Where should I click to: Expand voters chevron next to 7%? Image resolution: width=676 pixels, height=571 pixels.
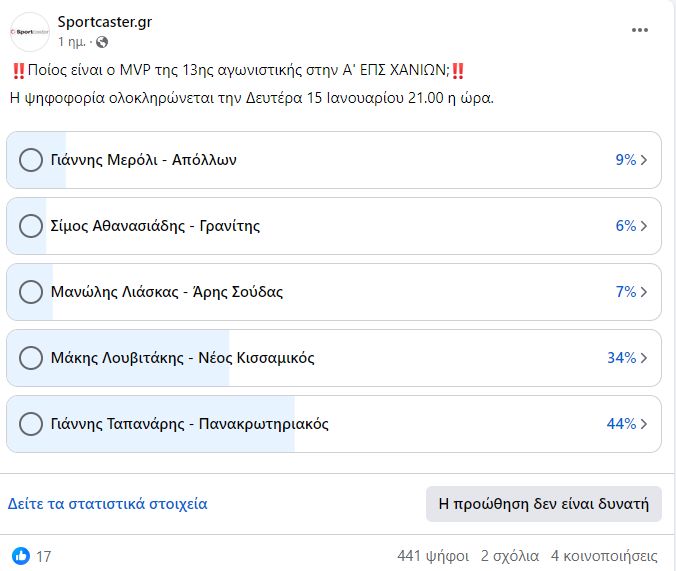click(644, 292)
